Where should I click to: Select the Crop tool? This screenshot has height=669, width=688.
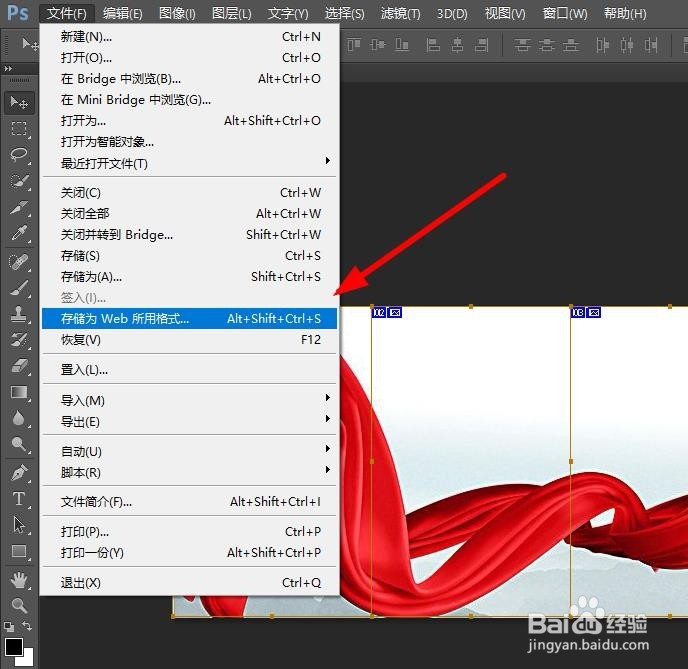(x=18, y=207)
